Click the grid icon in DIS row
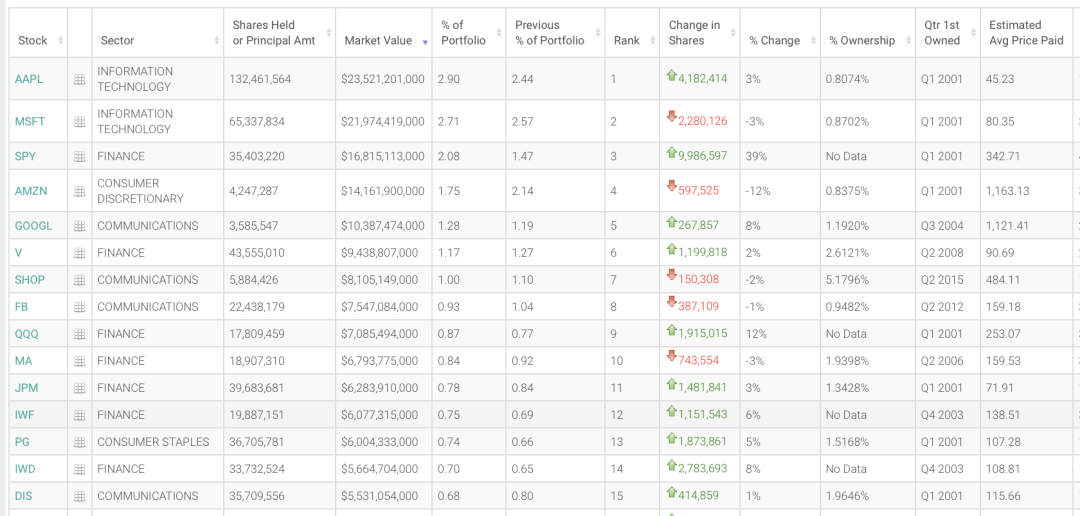 [80, 496]
